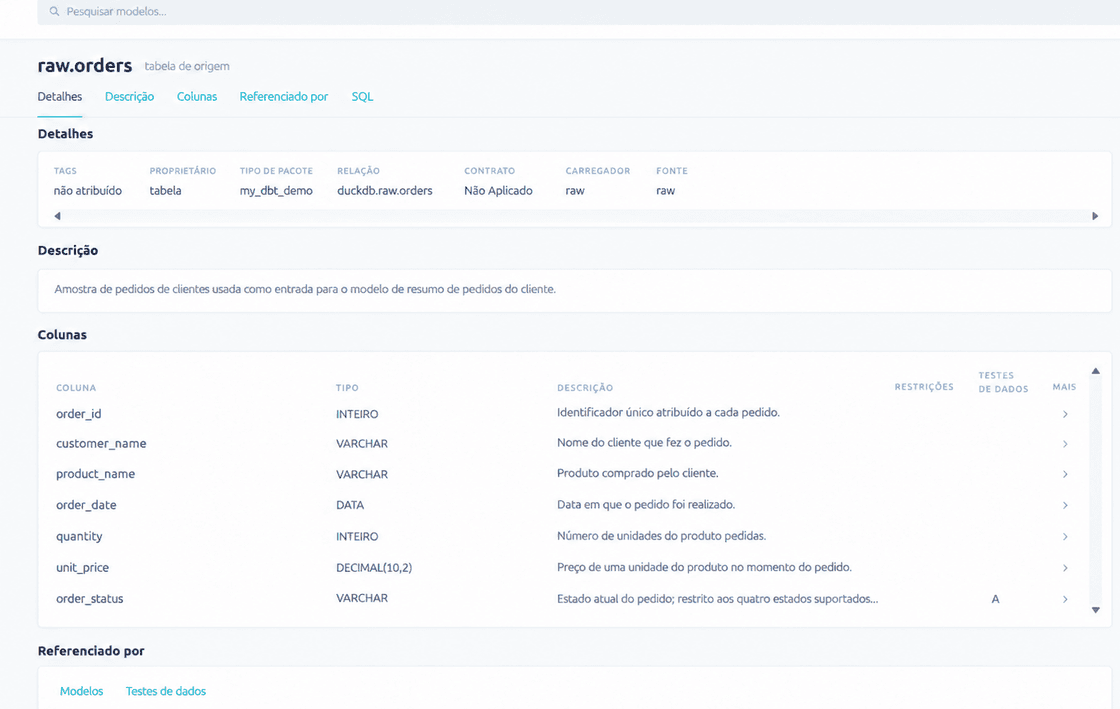Expand the order_status row chevron
Screen dimensions: 1120x709
(1065, 600)
